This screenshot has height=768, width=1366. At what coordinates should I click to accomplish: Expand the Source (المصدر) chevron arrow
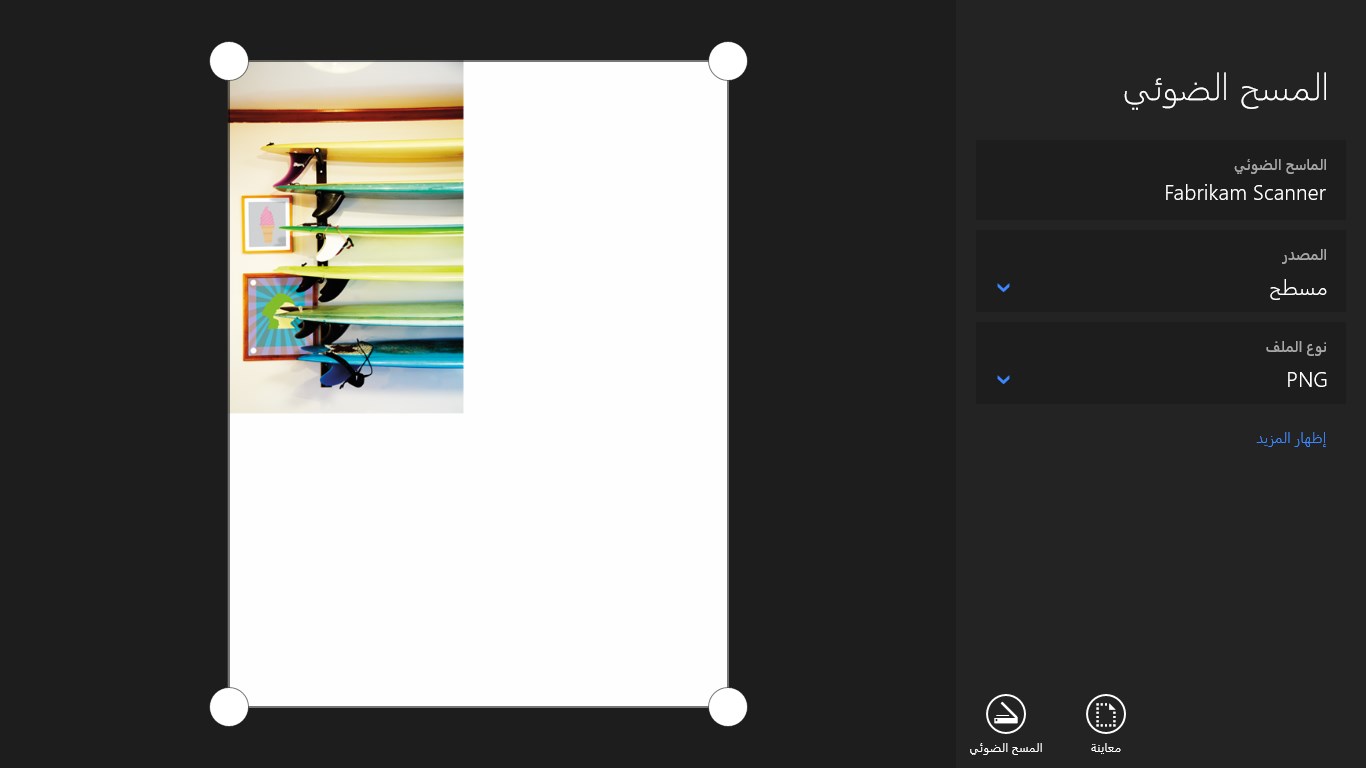point(1004,288)
